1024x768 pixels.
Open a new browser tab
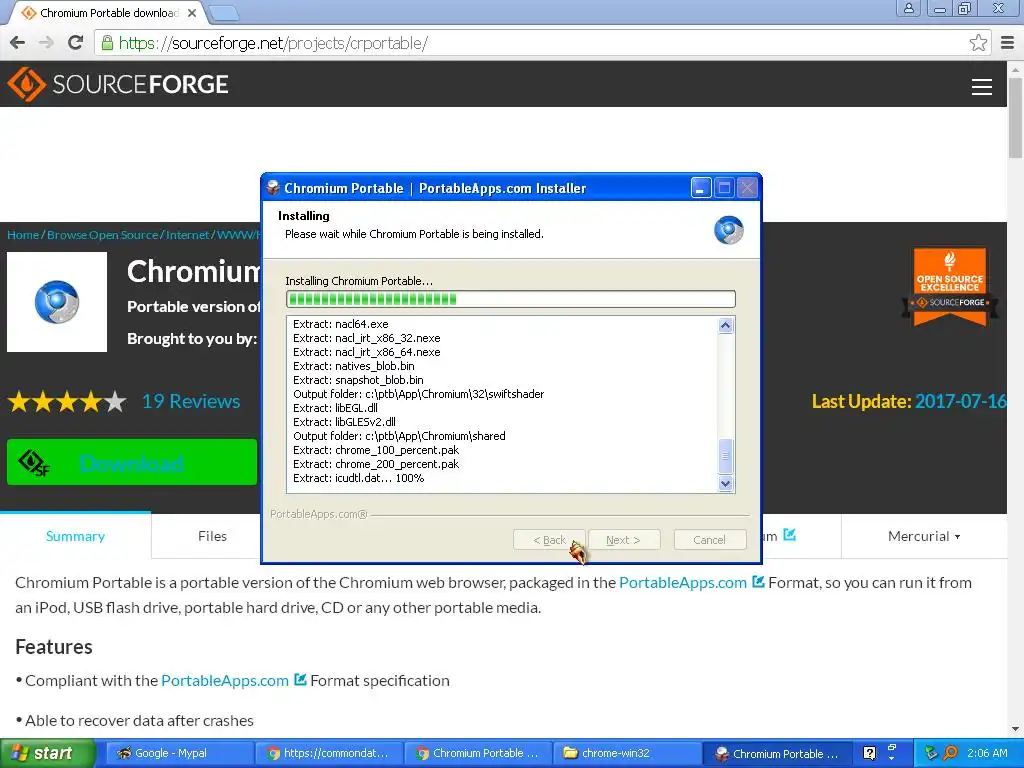(225, 12)
